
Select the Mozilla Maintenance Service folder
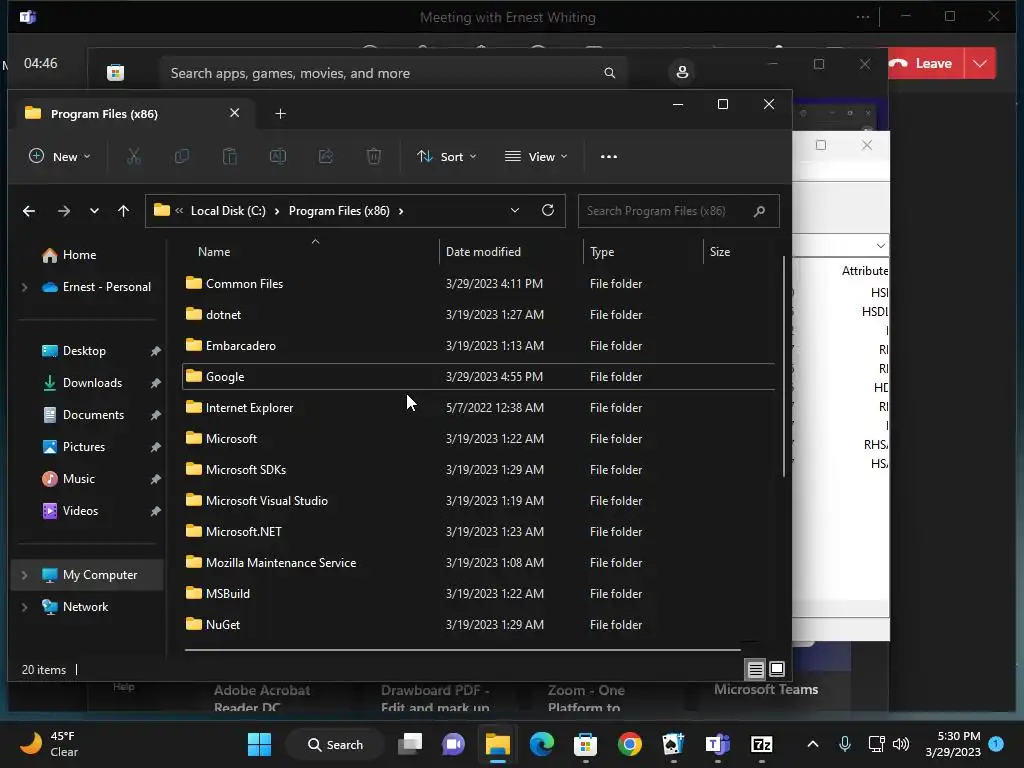[281, 562]
